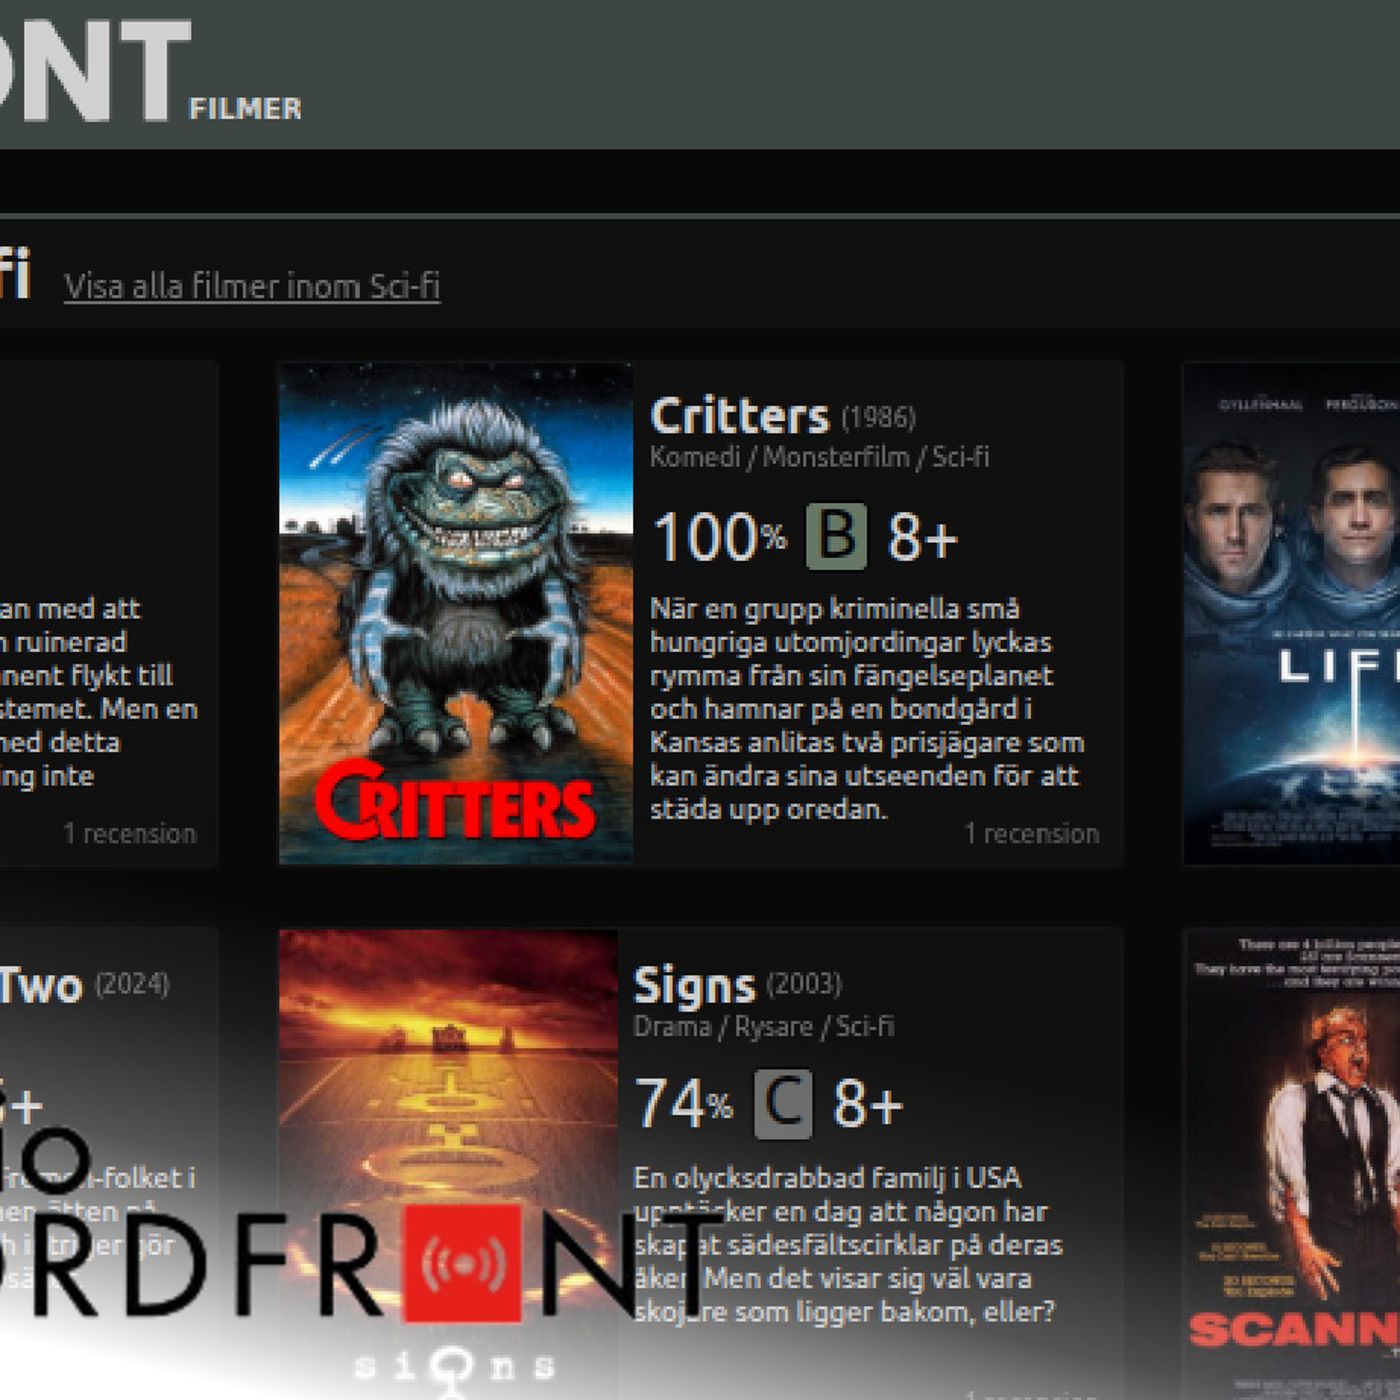Click the B grade badge for Critters

pos(836,536)
